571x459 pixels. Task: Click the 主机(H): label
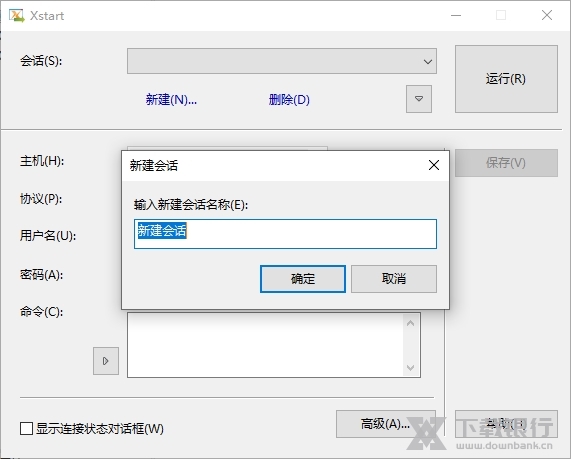point(42,161)
